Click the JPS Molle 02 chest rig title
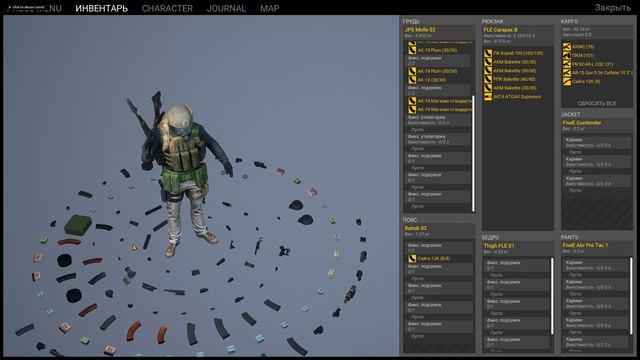This screenshot has height=360, width=640. click(x=420, y=30)
